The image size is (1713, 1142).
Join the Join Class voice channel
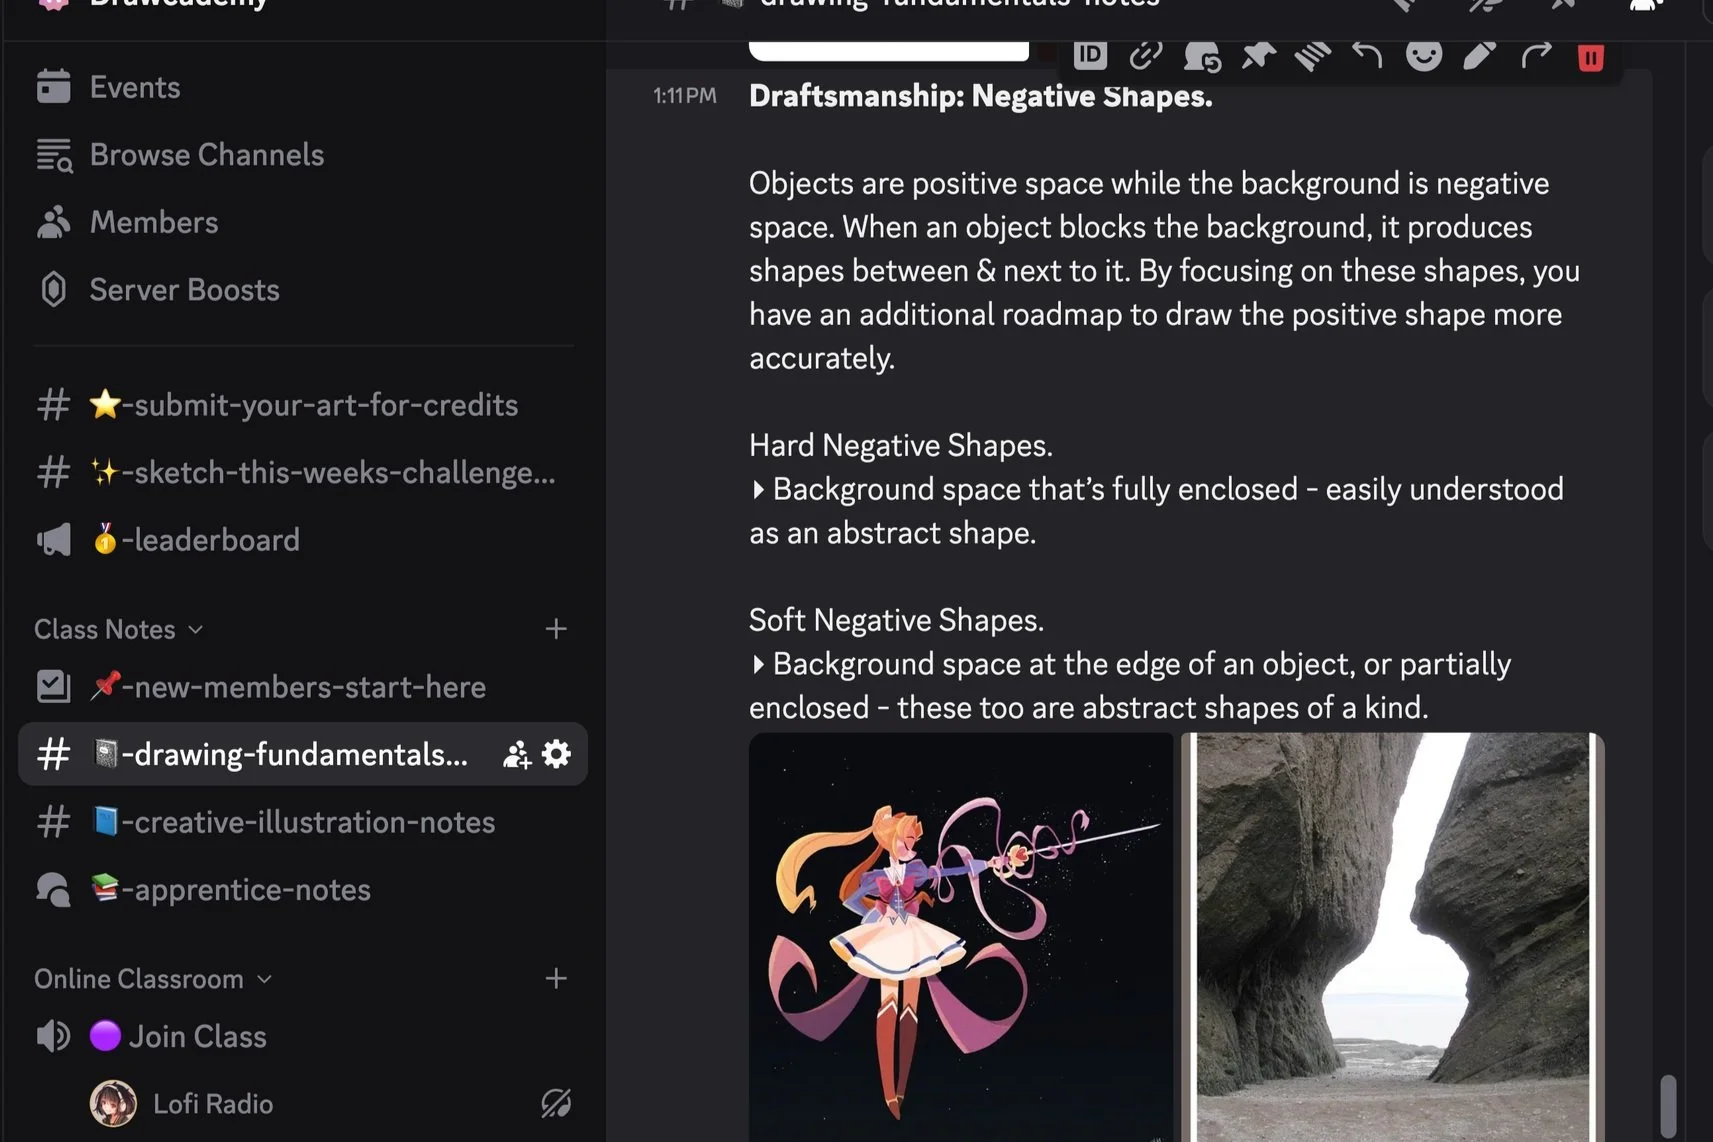303,1036
